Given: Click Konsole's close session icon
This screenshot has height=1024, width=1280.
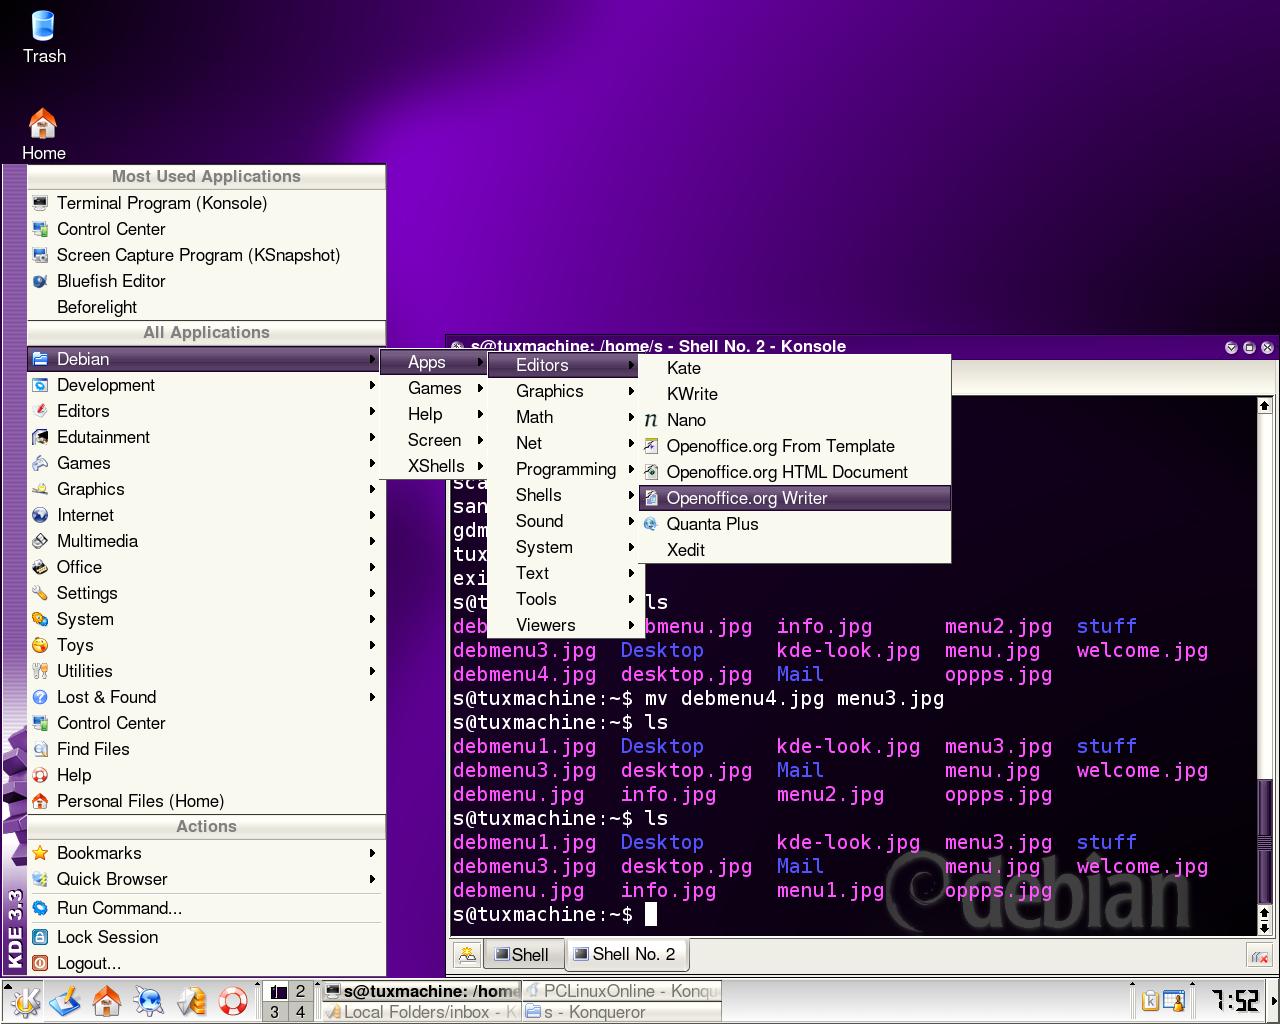Looking at the screenshot, I should 1259,957.
